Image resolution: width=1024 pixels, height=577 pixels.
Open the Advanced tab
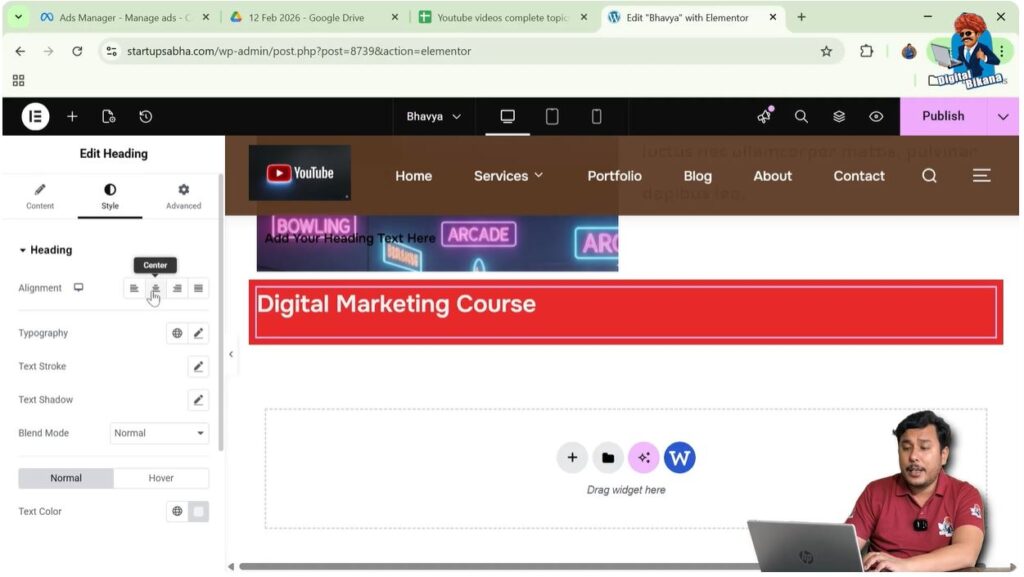184,196
